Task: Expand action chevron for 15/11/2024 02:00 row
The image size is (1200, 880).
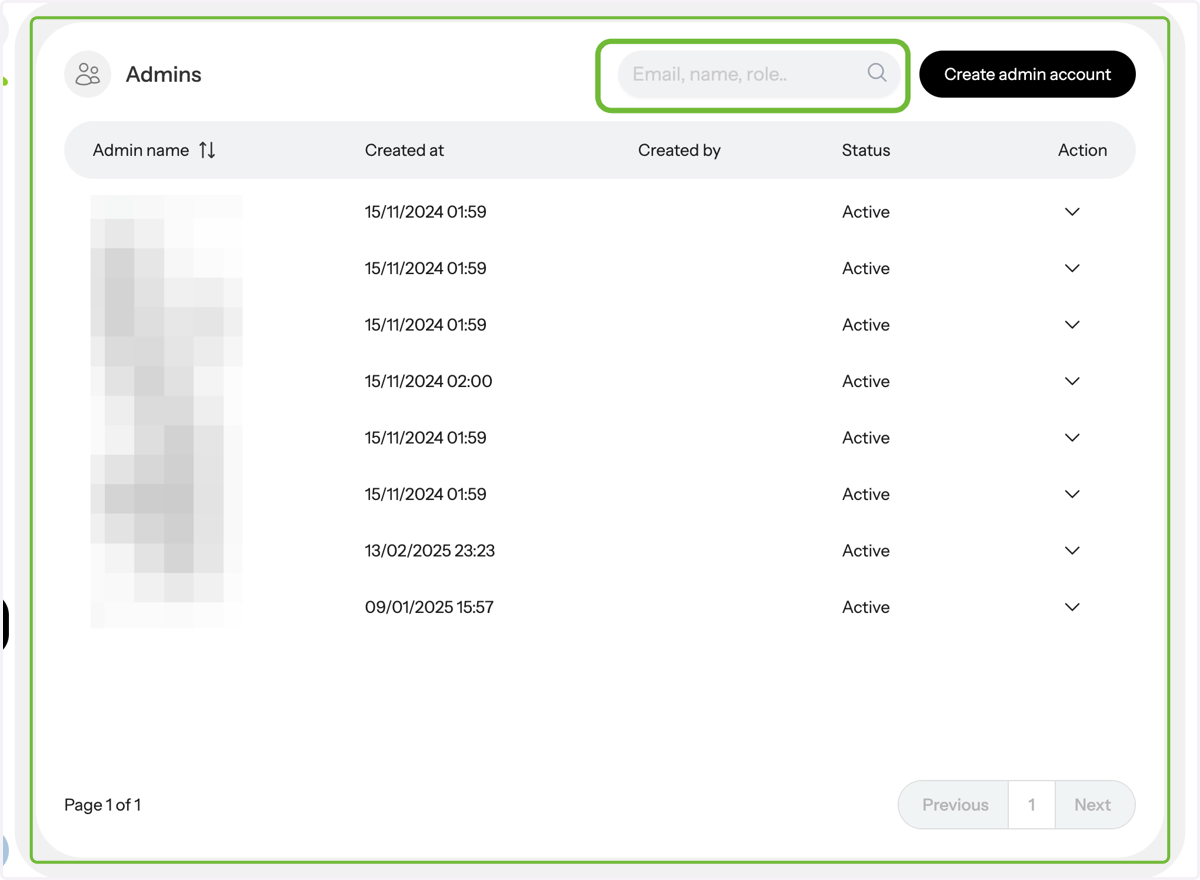Action: [x=1072, y=381]
